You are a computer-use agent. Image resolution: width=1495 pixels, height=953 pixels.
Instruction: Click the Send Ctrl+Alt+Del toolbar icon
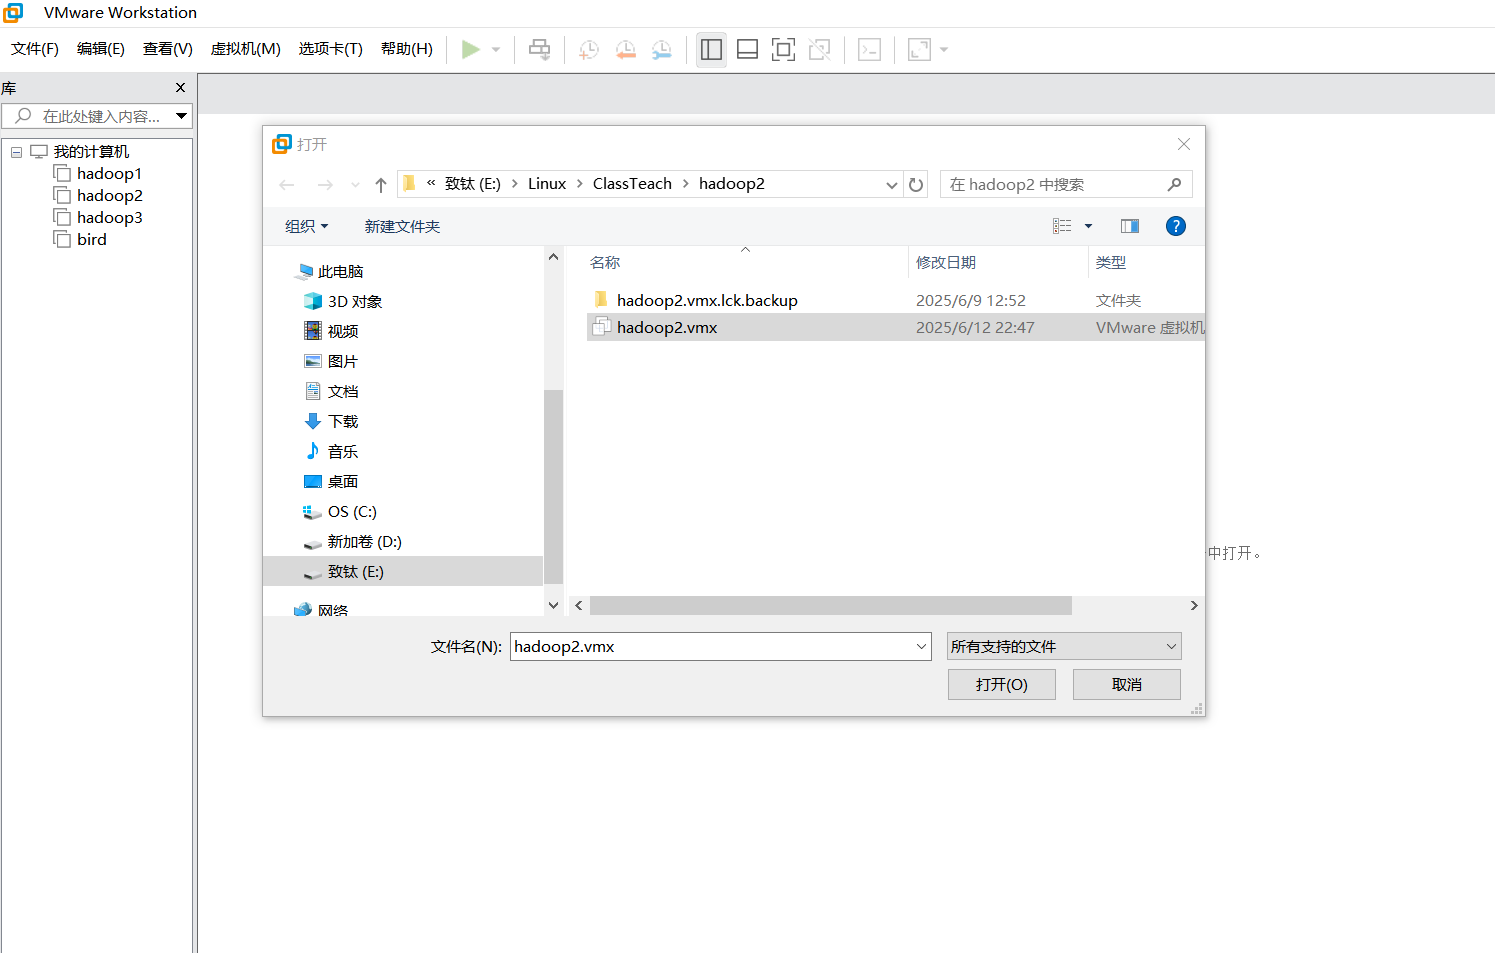click(x=539, y=49)
